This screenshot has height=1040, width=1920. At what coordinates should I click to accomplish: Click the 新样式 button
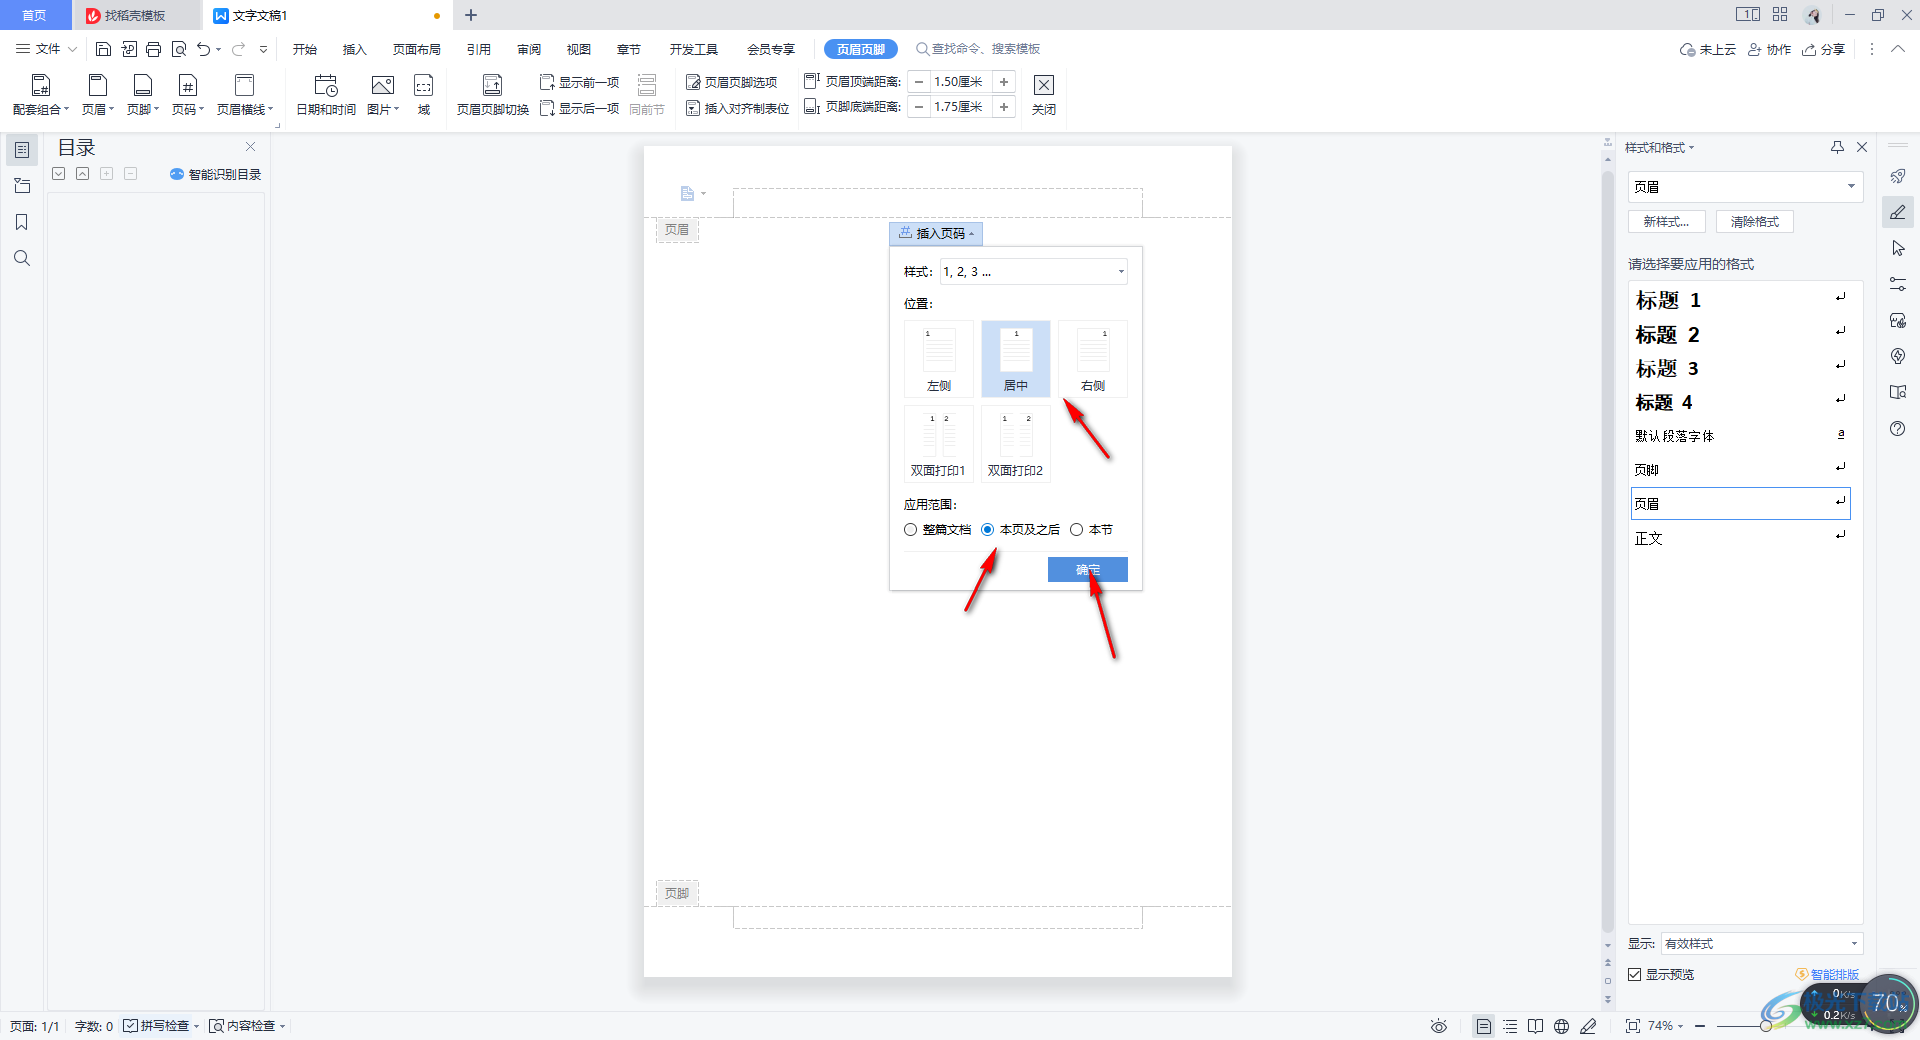(1666, 222)
